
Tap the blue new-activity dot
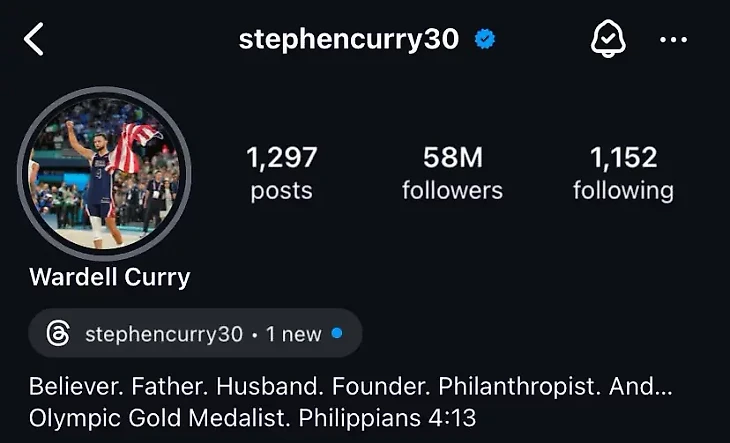coord(337,333)
